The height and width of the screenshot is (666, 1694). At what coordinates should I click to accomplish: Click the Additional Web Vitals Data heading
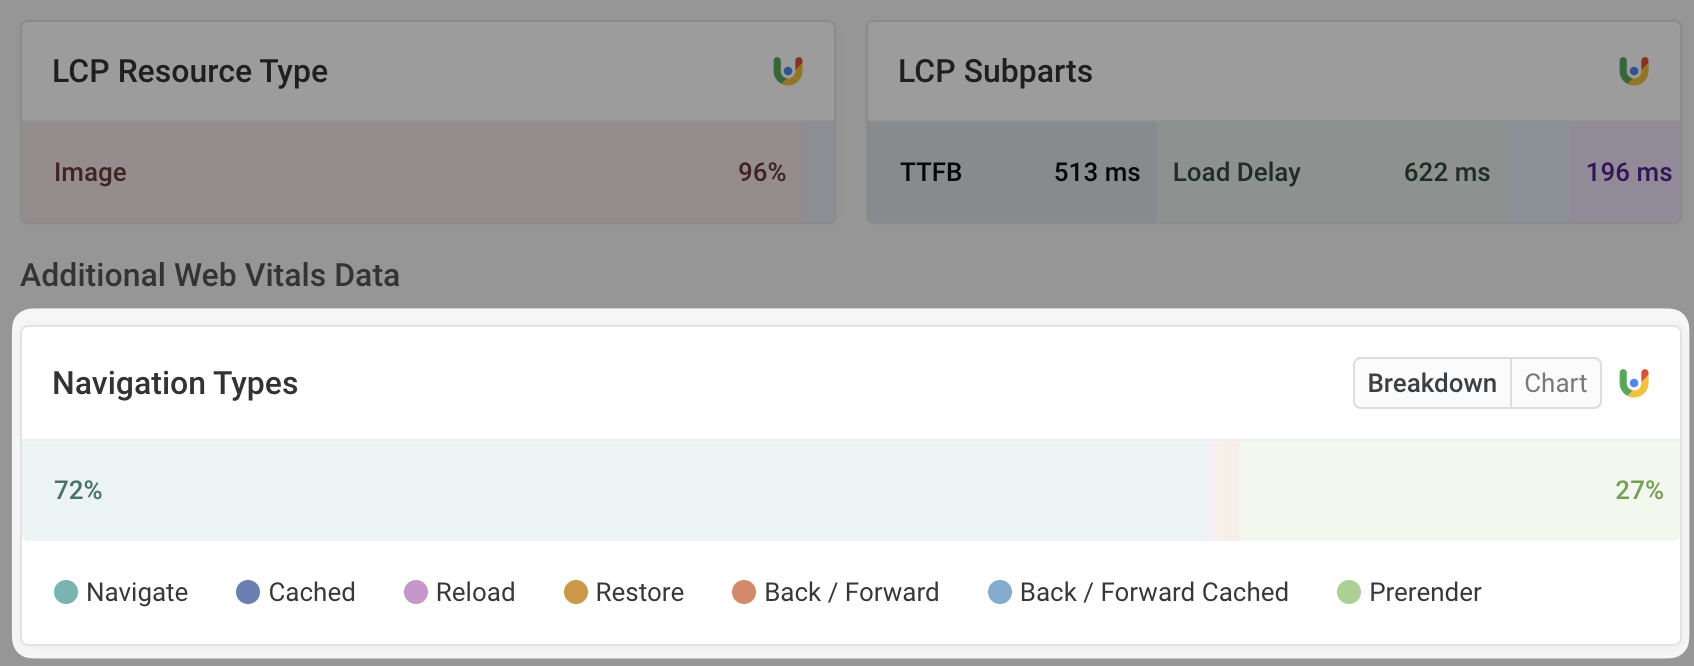click(x=210, y=275)
